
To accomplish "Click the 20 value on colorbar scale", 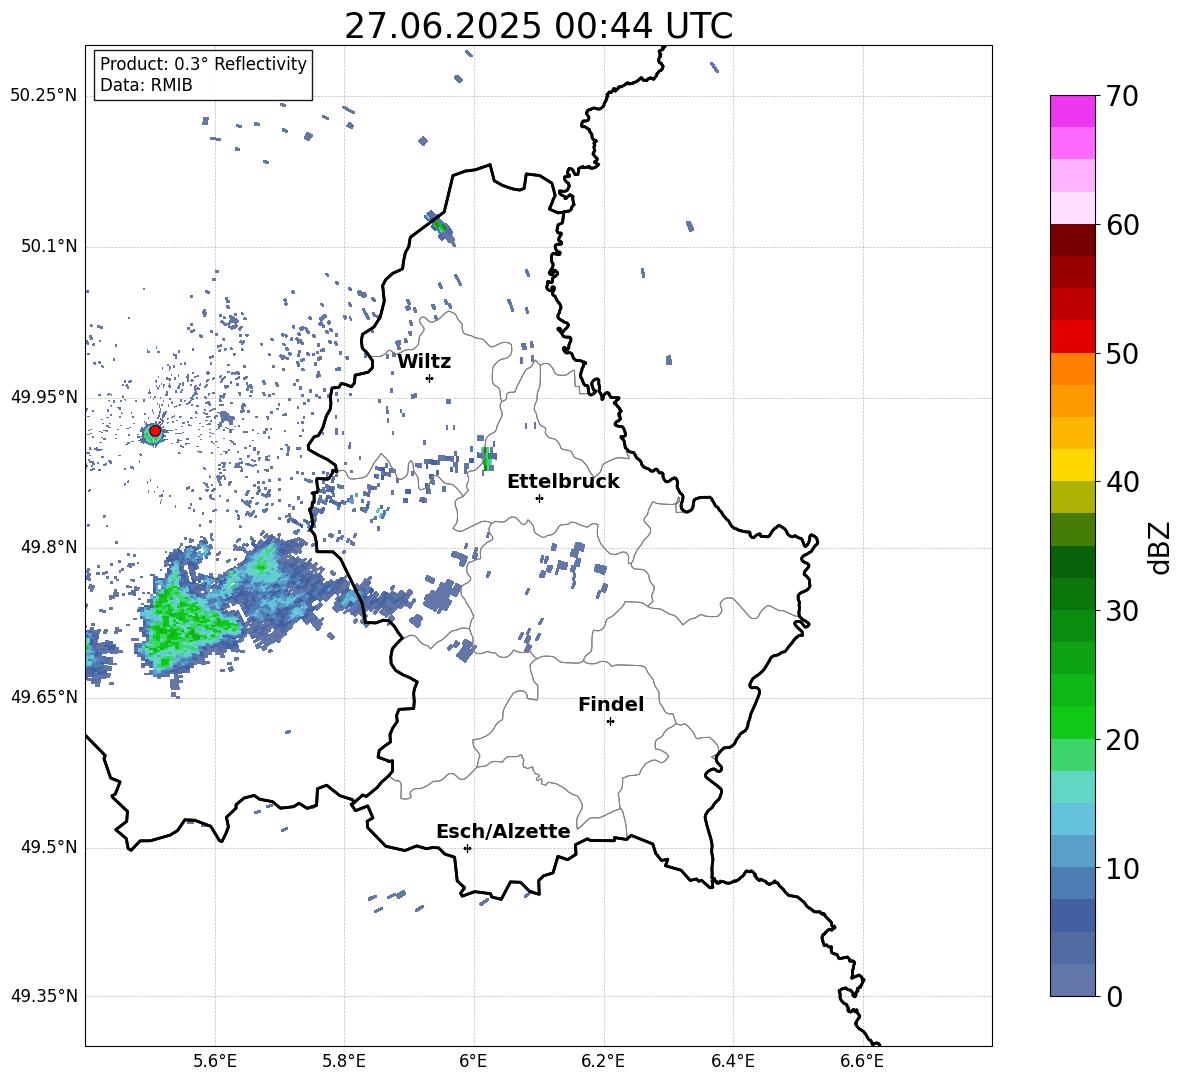I will point(1122,740).
